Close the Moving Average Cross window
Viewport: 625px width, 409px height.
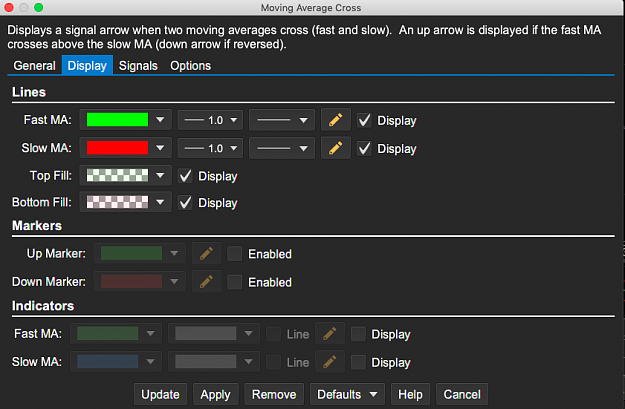(9, 8)
